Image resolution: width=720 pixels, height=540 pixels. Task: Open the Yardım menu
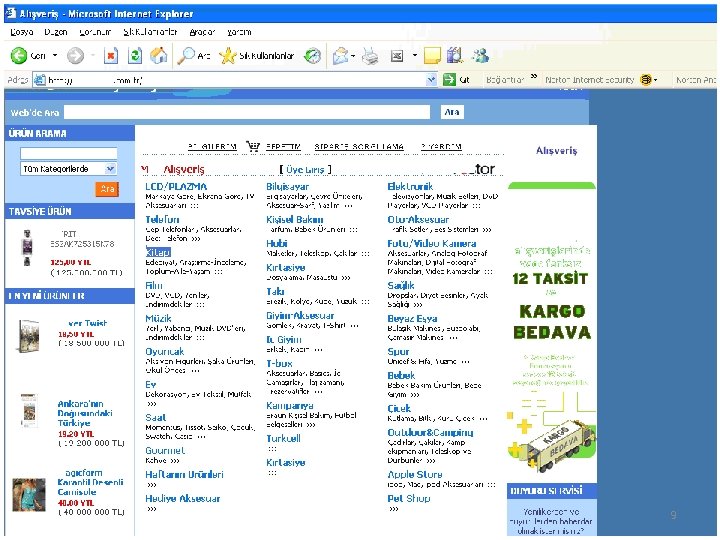239,32
